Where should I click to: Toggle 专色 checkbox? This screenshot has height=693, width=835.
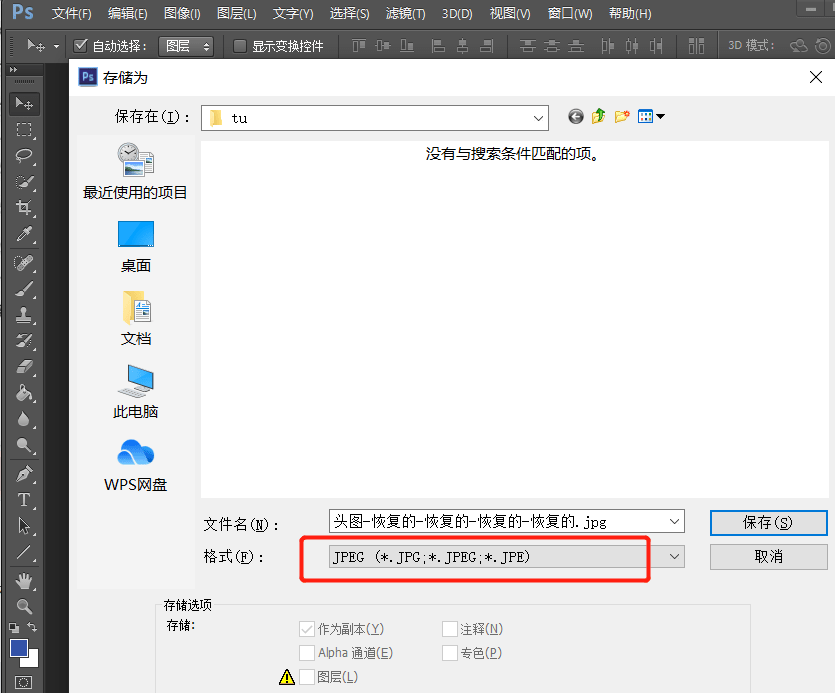tap(449, 653)
